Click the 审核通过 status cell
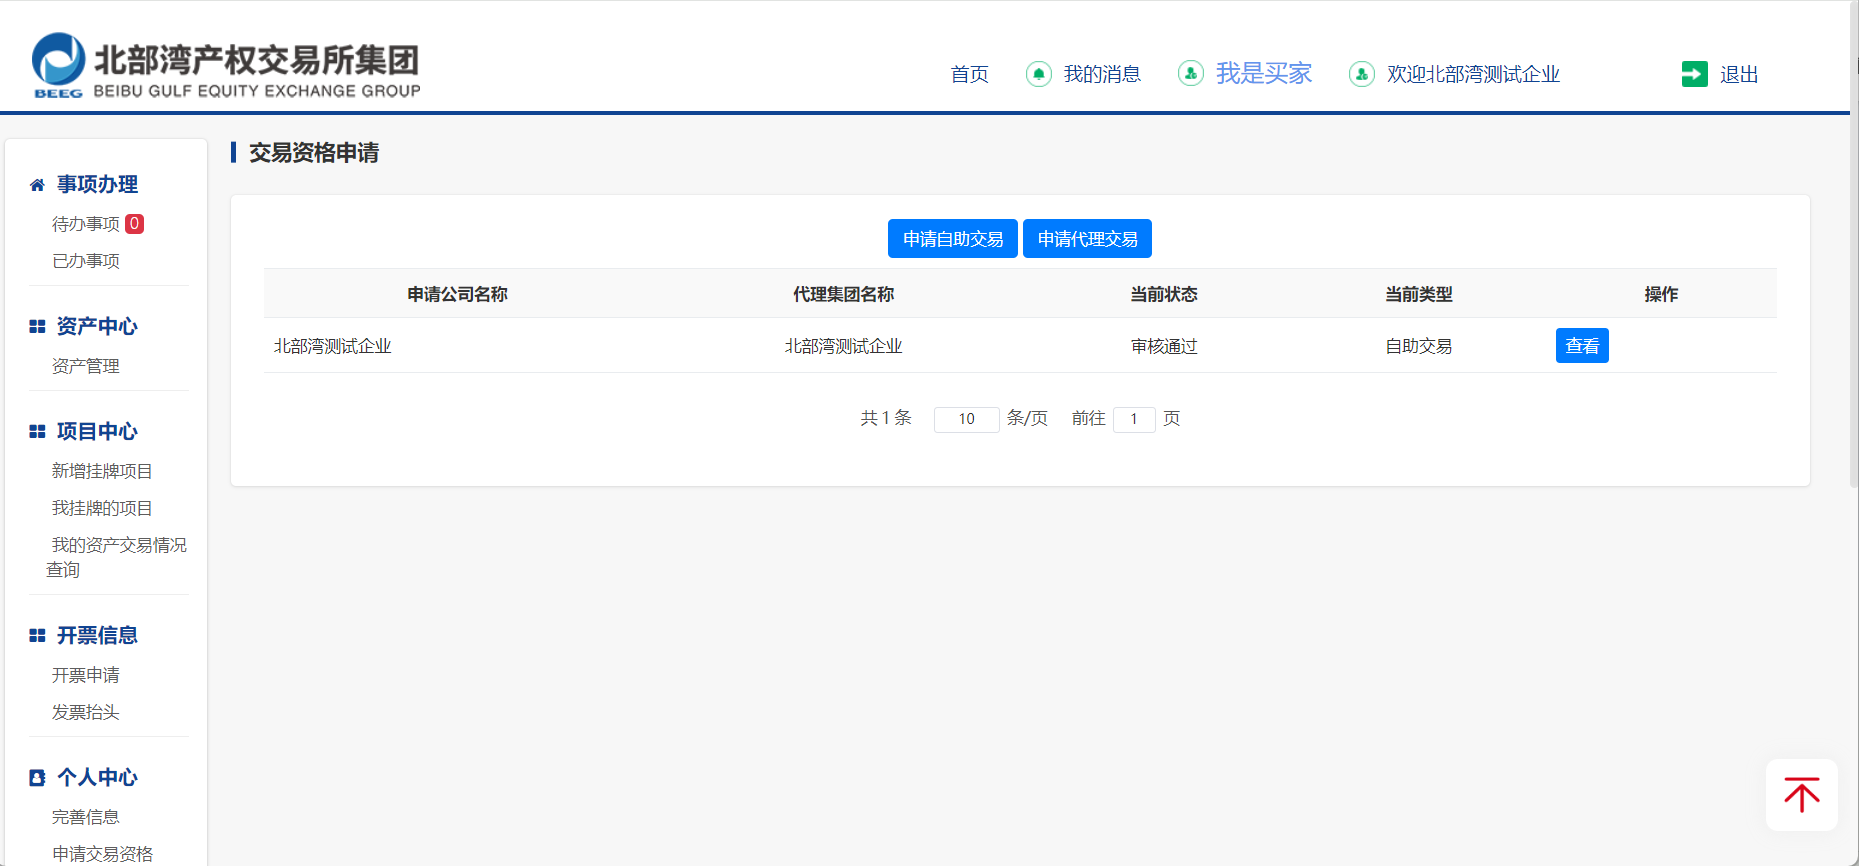Viewport: 1859px width, 866px height. click(x=1164, y=346)
